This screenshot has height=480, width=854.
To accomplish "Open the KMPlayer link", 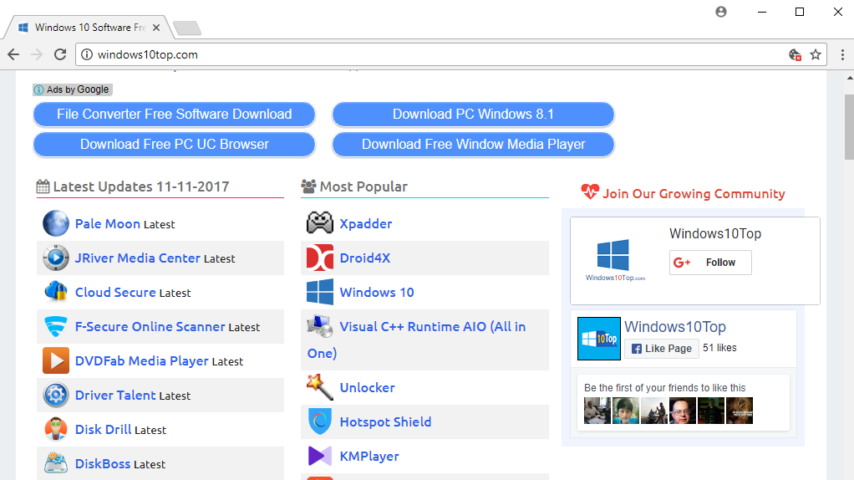I will 369,456.
